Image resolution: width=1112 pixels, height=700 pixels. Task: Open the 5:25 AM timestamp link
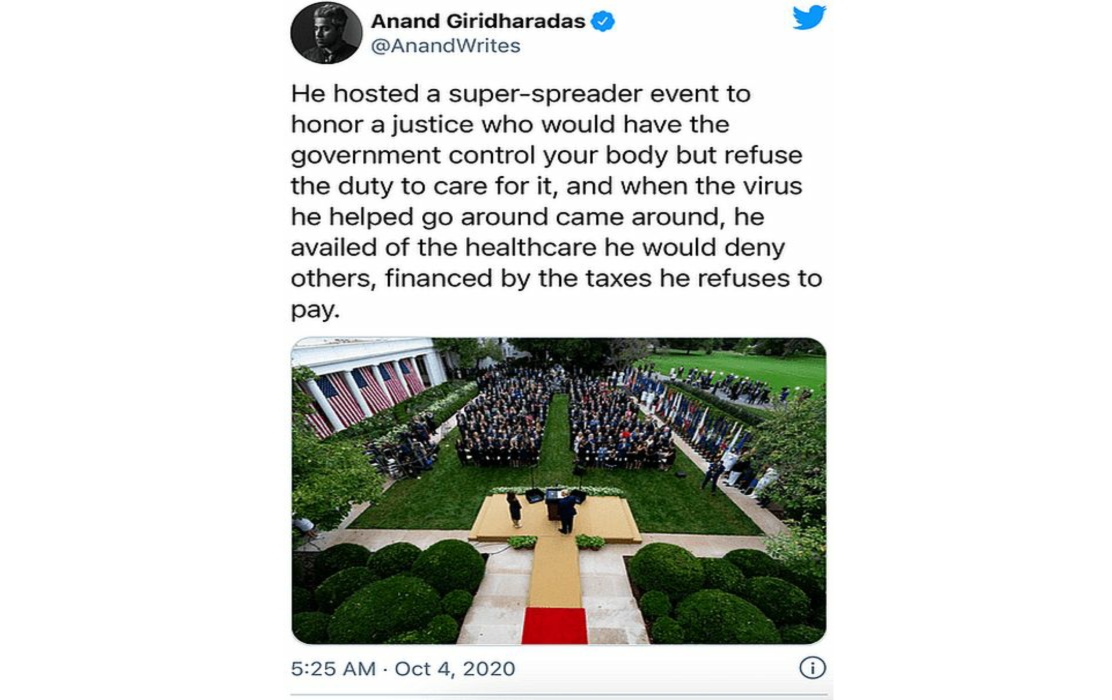click(x=333, y=668)
